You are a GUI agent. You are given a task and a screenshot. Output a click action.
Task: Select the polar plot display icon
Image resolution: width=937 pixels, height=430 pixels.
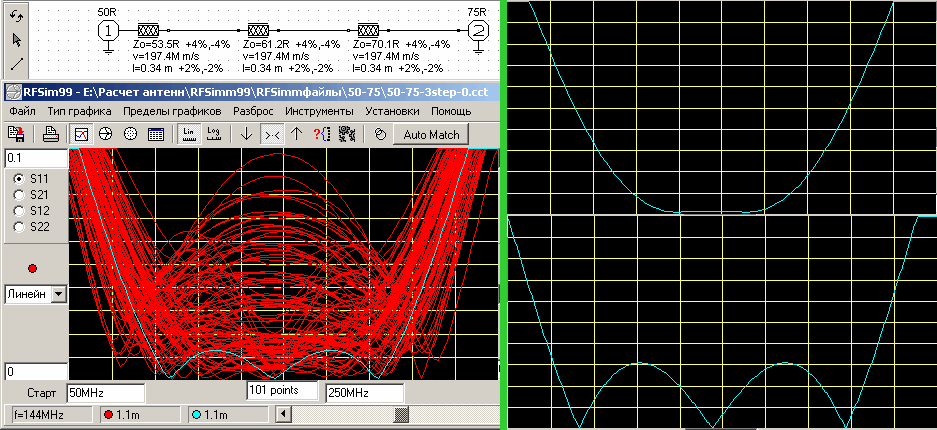tap(130, 134)
